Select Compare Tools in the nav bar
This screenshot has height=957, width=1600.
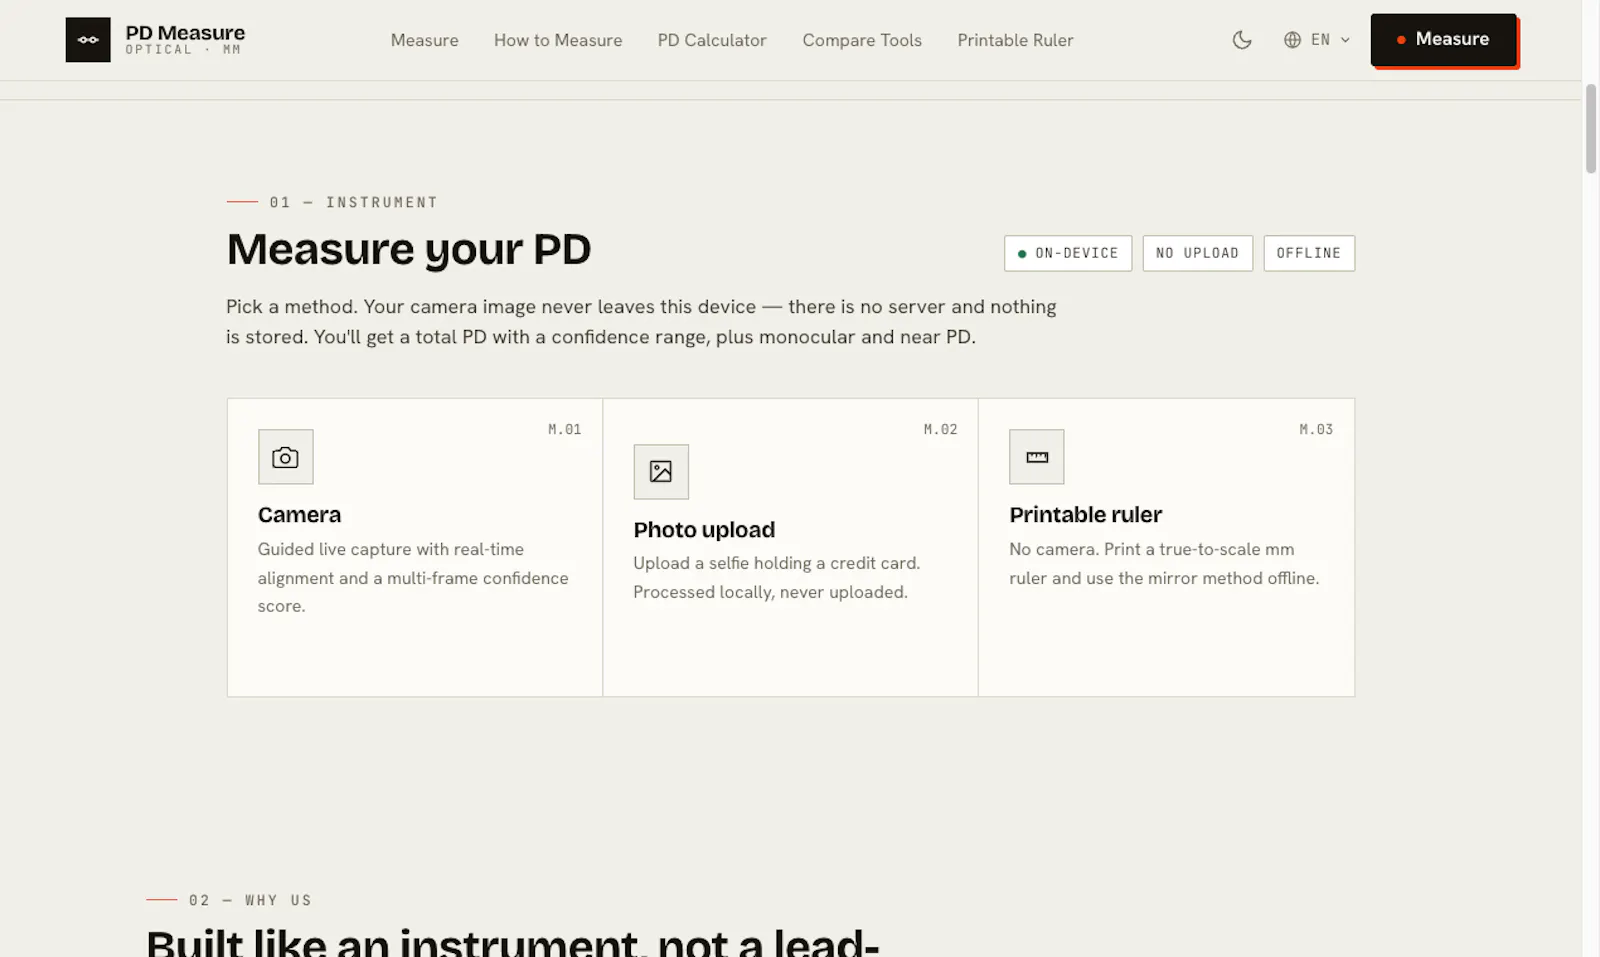[862, 40]
